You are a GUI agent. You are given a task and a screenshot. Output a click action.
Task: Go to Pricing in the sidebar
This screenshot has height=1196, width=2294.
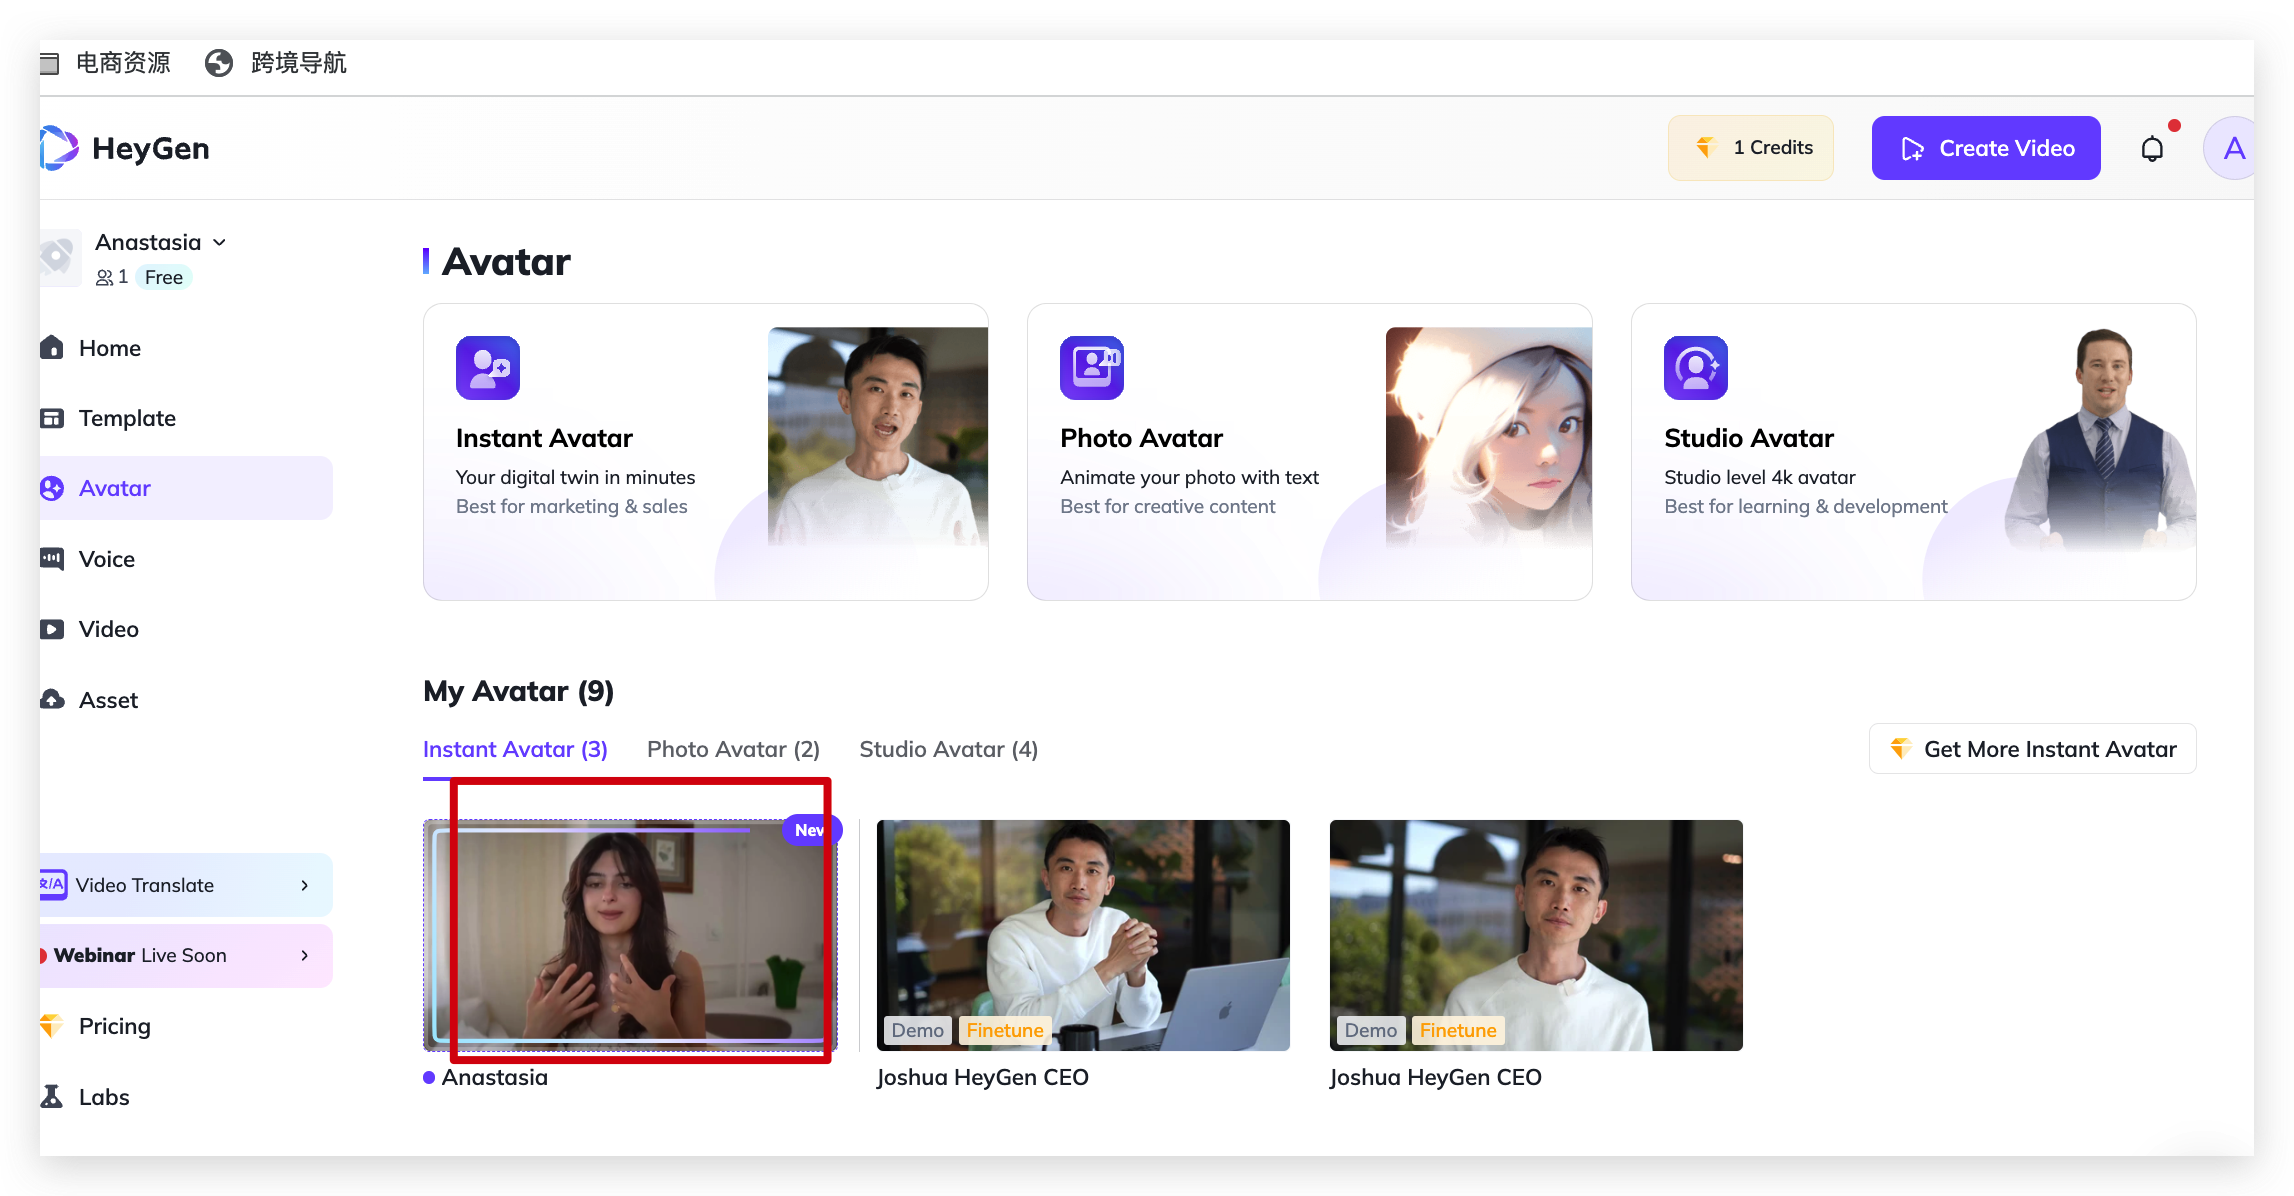pyautogui.click(x=114, y=1026)
